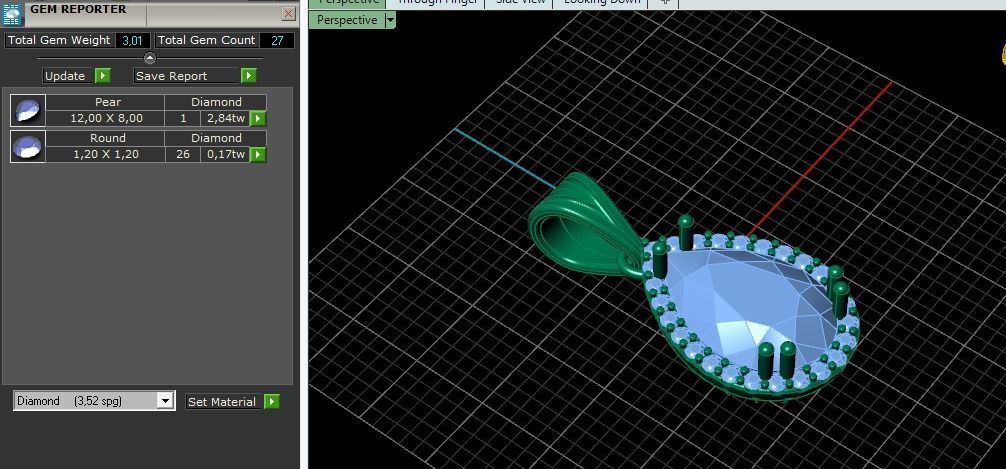Select the Round gem thumbnail

point(28,146)
